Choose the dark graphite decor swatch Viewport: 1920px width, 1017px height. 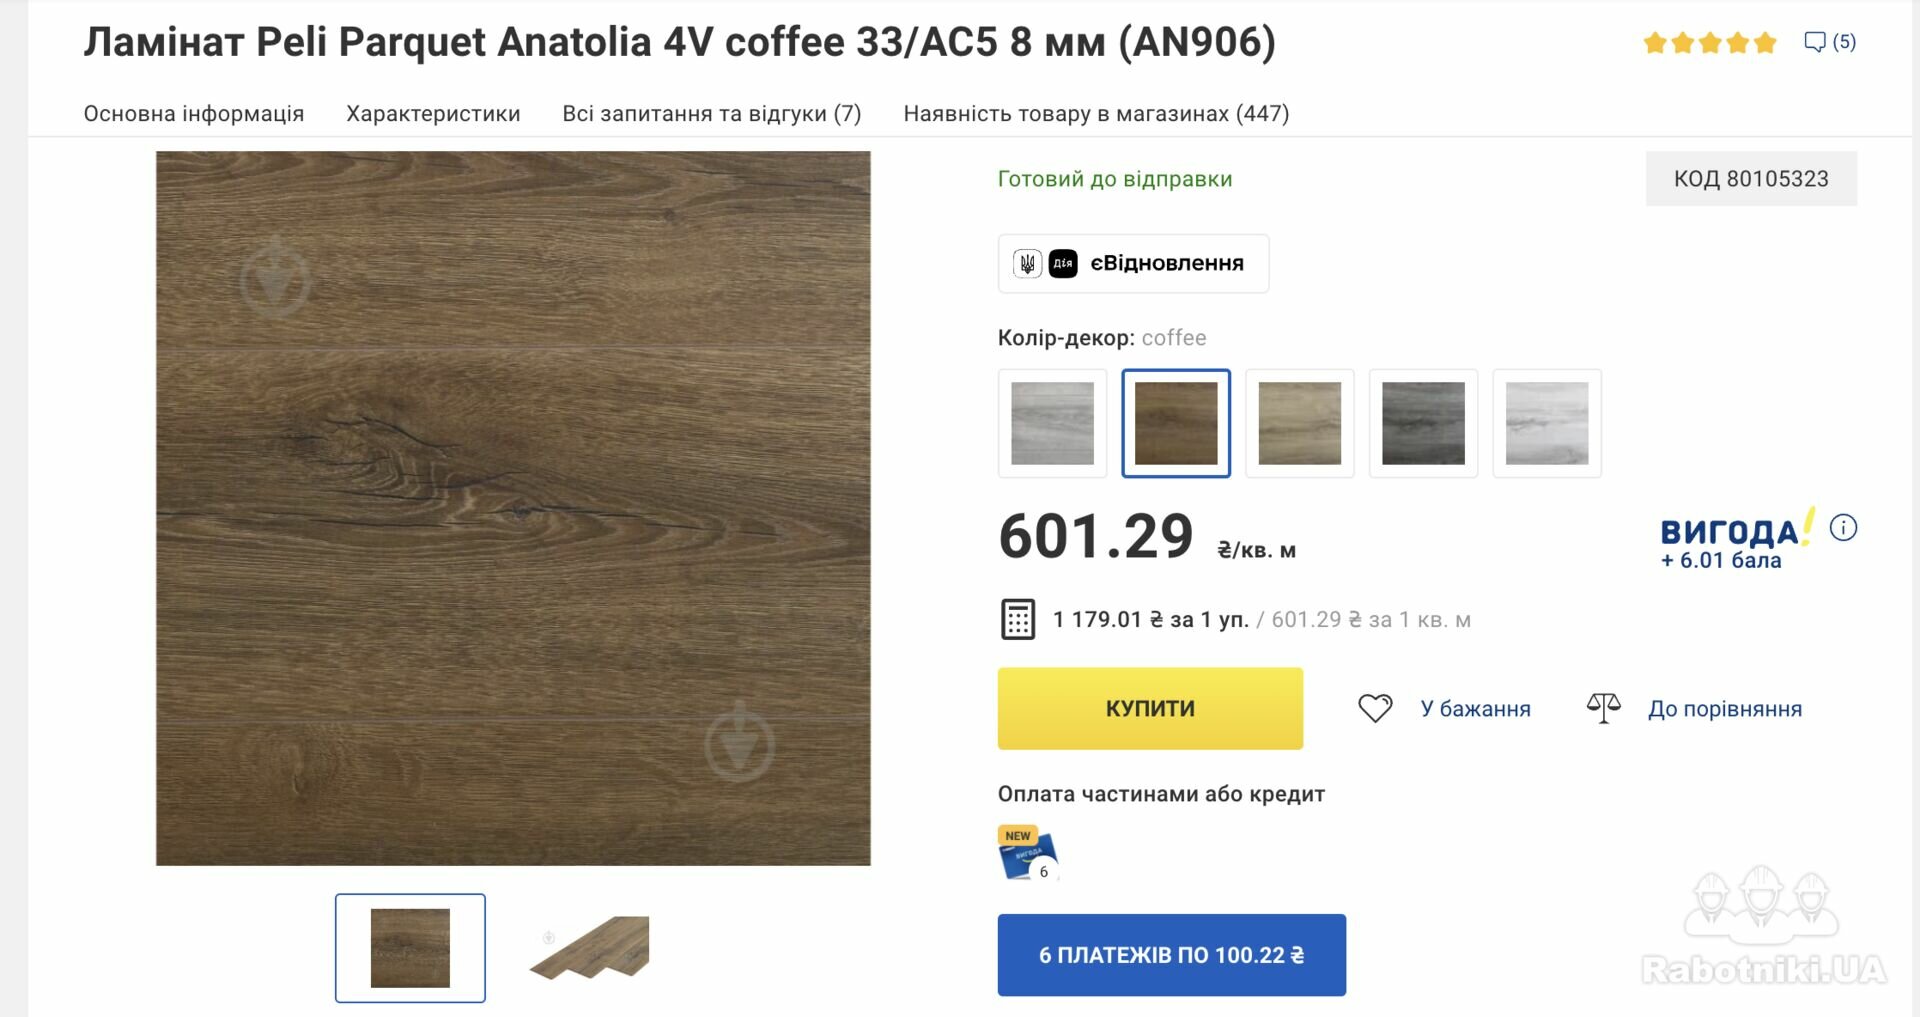(1423, 423)
